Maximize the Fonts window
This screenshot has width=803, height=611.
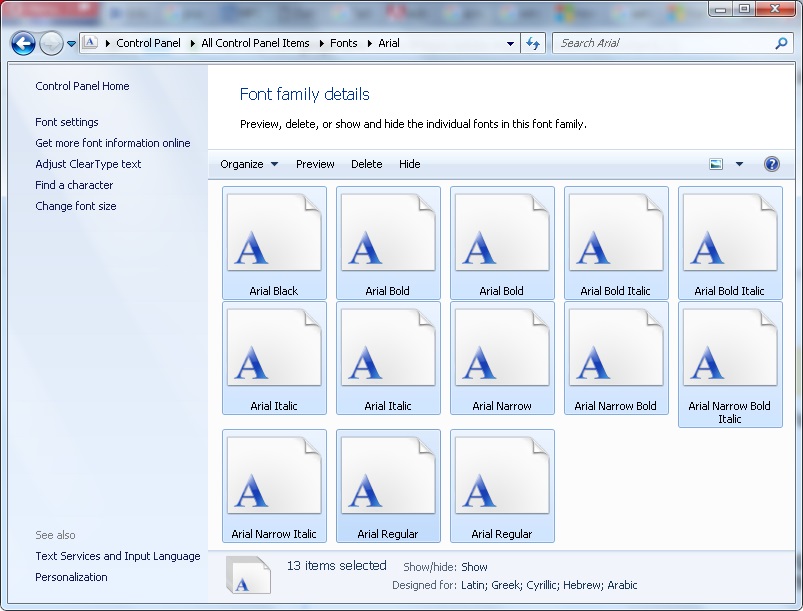(745, 9)
